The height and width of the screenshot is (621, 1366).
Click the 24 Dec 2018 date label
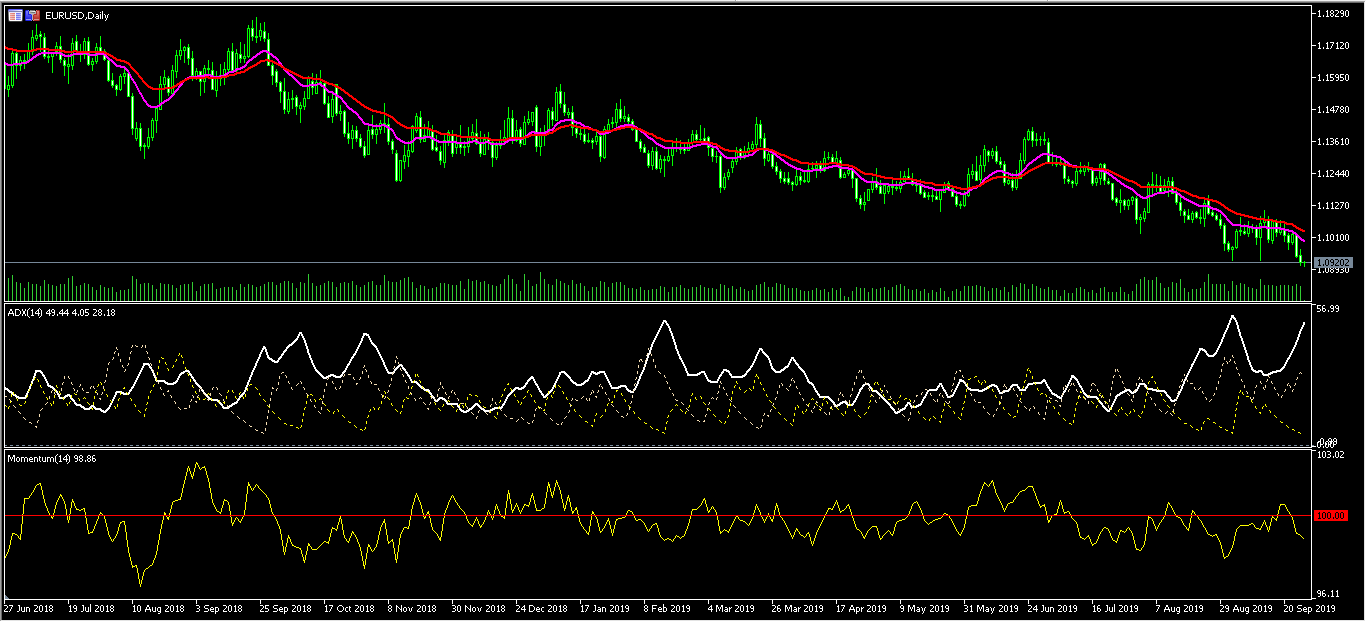pyautogui.click(x=541, y=608)
